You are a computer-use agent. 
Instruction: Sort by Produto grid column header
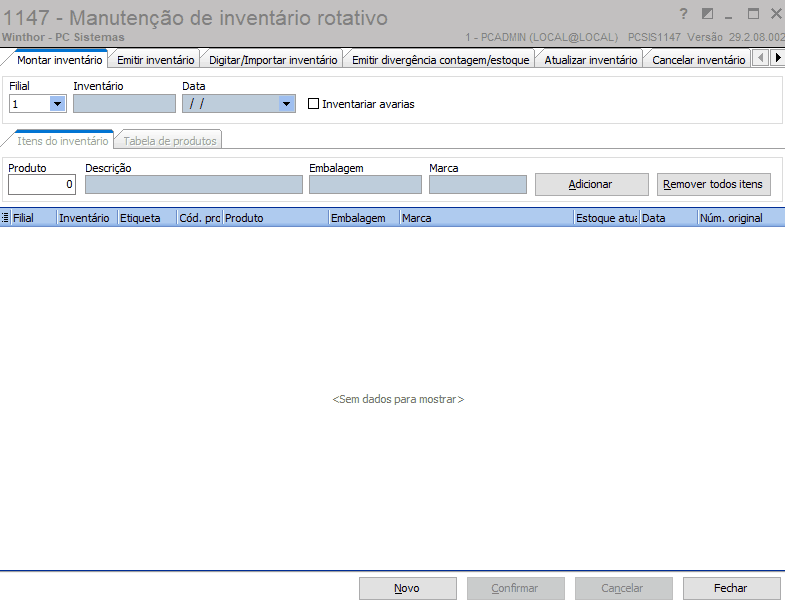[x=275, y=218]
